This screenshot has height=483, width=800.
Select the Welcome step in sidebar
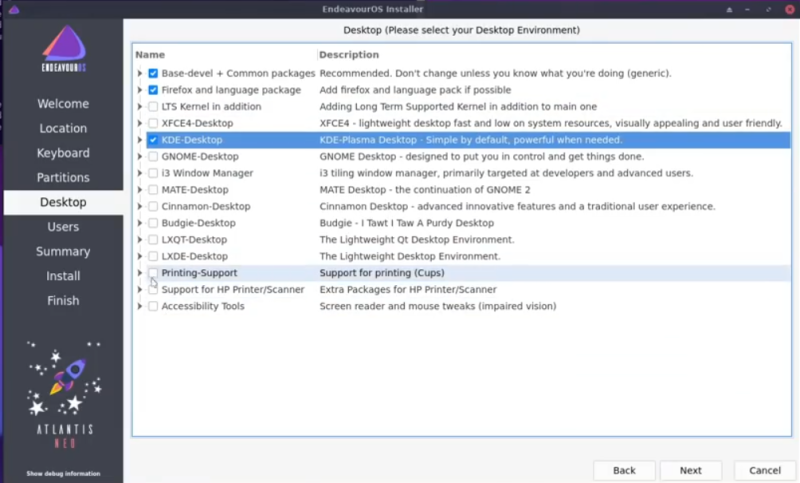[63, 104]
